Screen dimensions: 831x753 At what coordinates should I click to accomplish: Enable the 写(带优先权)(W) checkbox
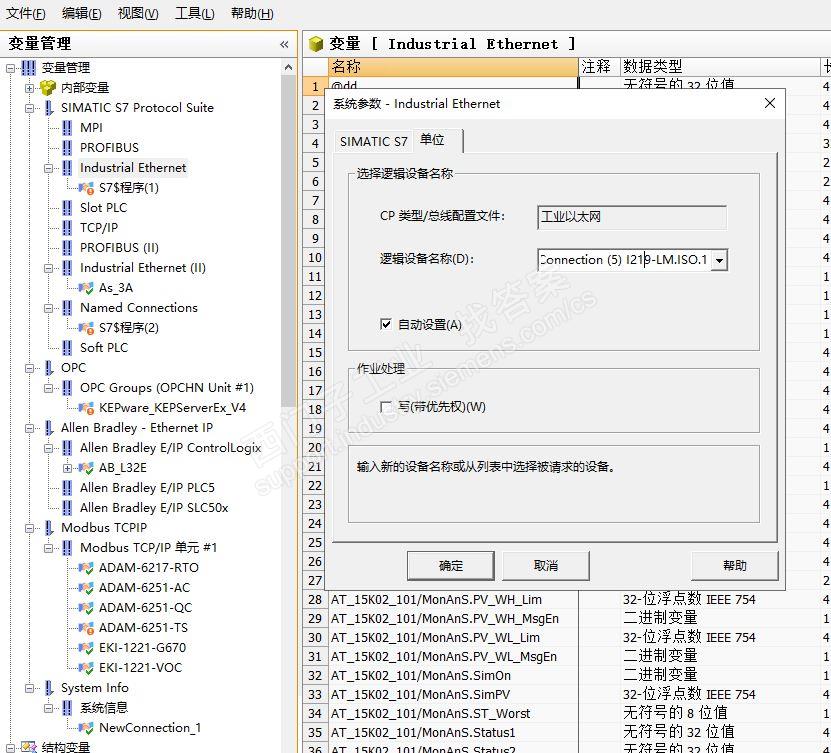(x=386, y=407)
